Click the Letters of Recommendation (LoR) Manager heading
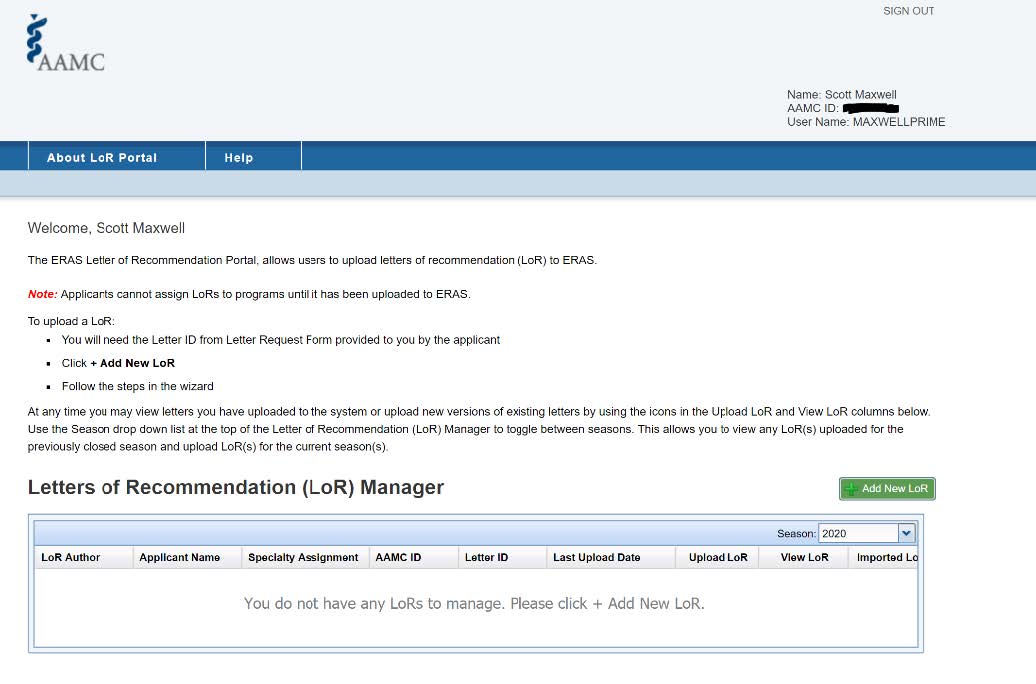This screenshot has height=684, width=1036. click(236, 487)
